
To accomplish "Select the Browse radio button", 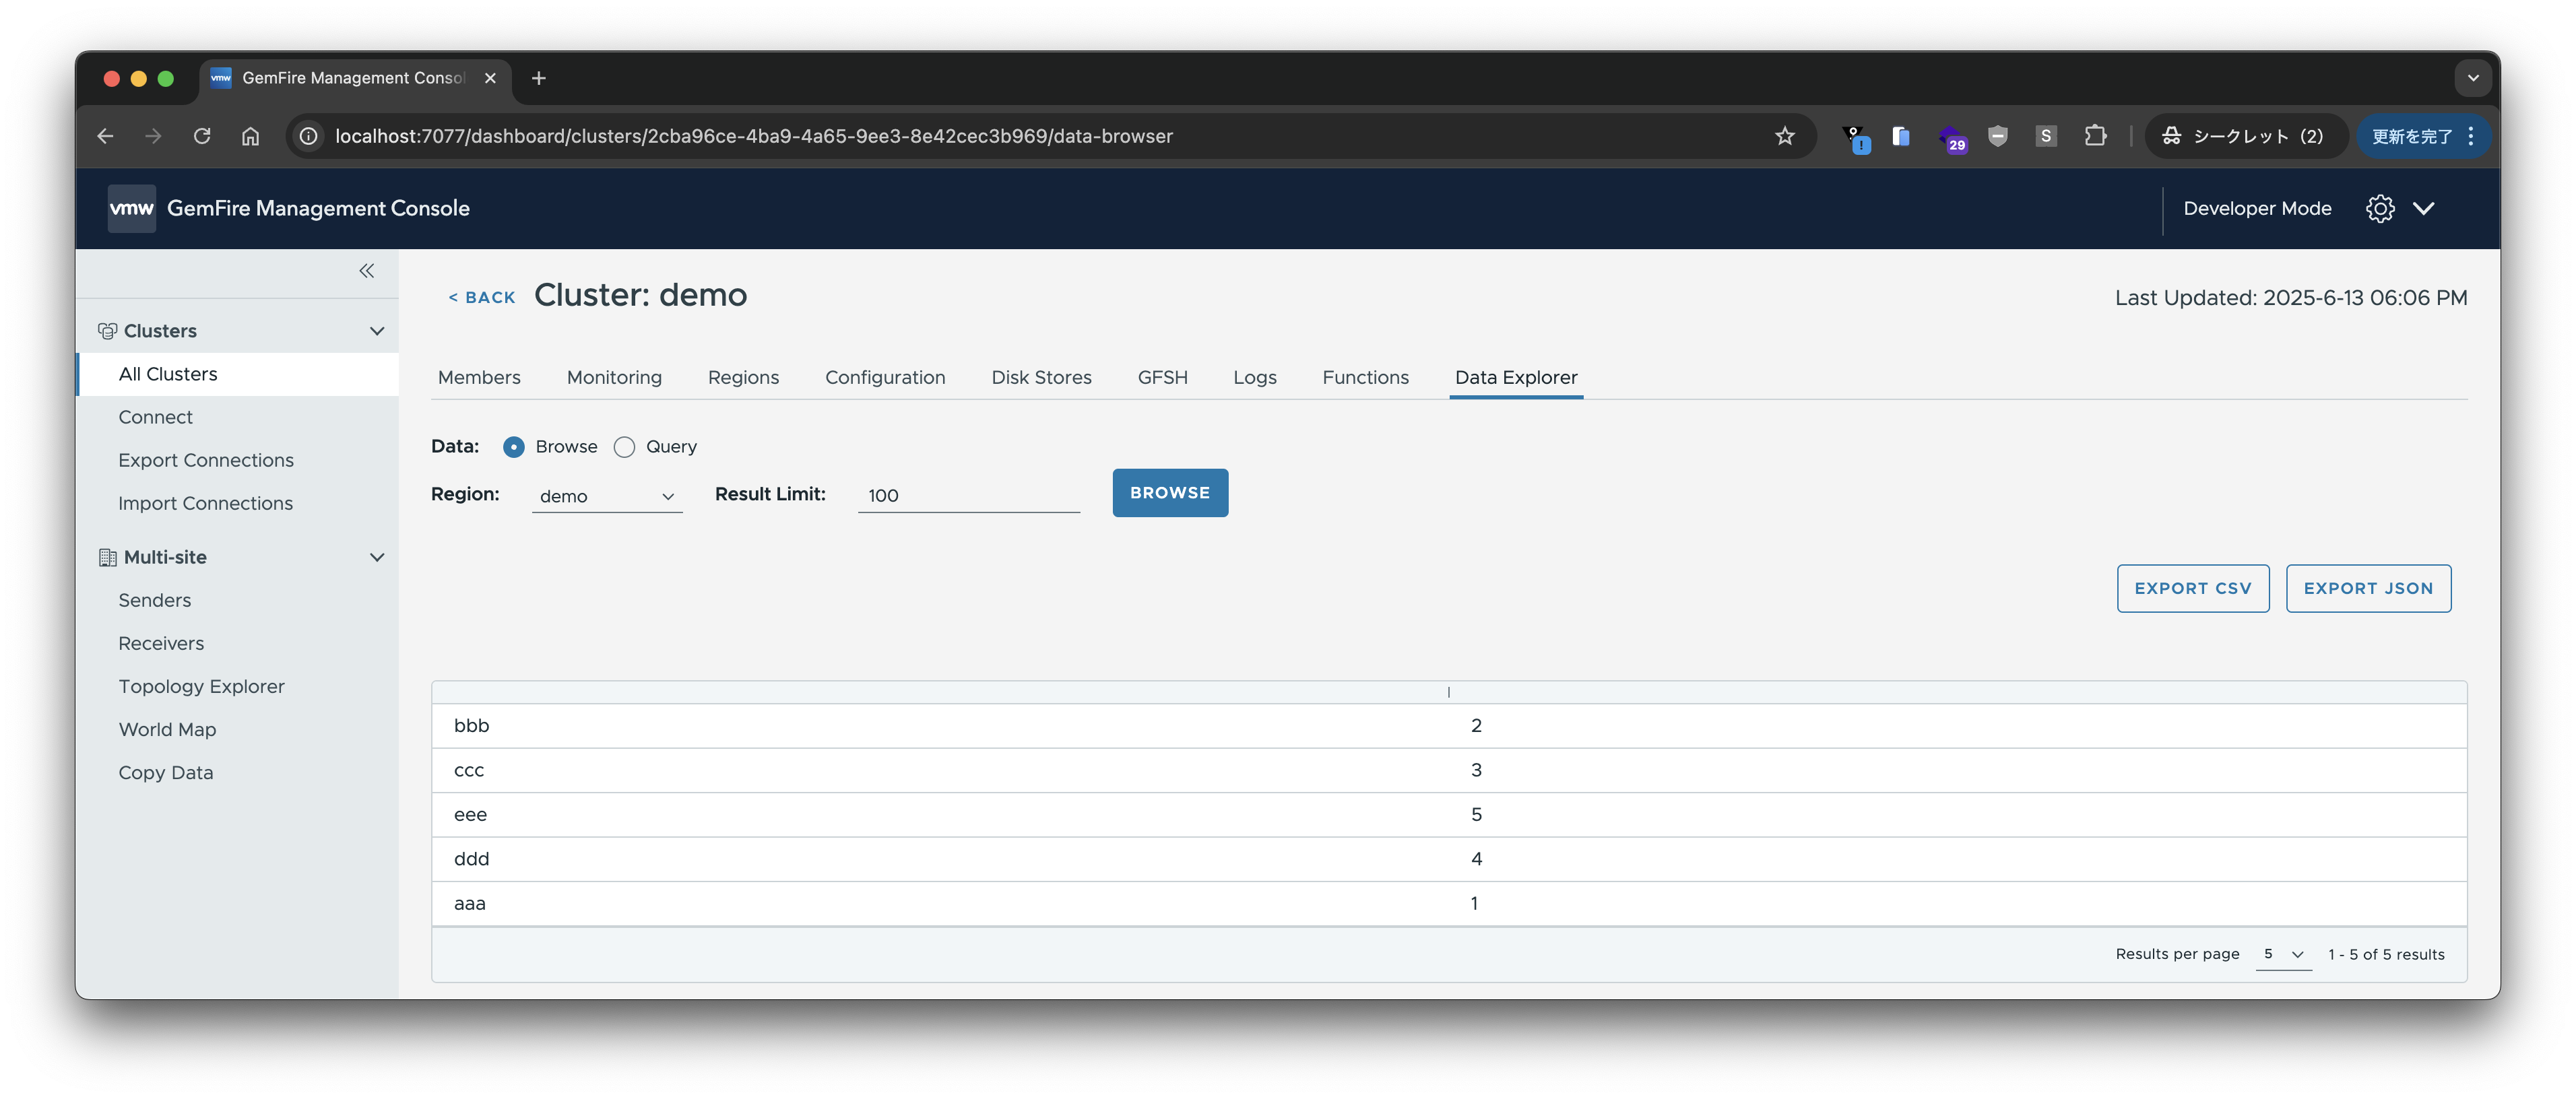I will click(x=513, y=447).
